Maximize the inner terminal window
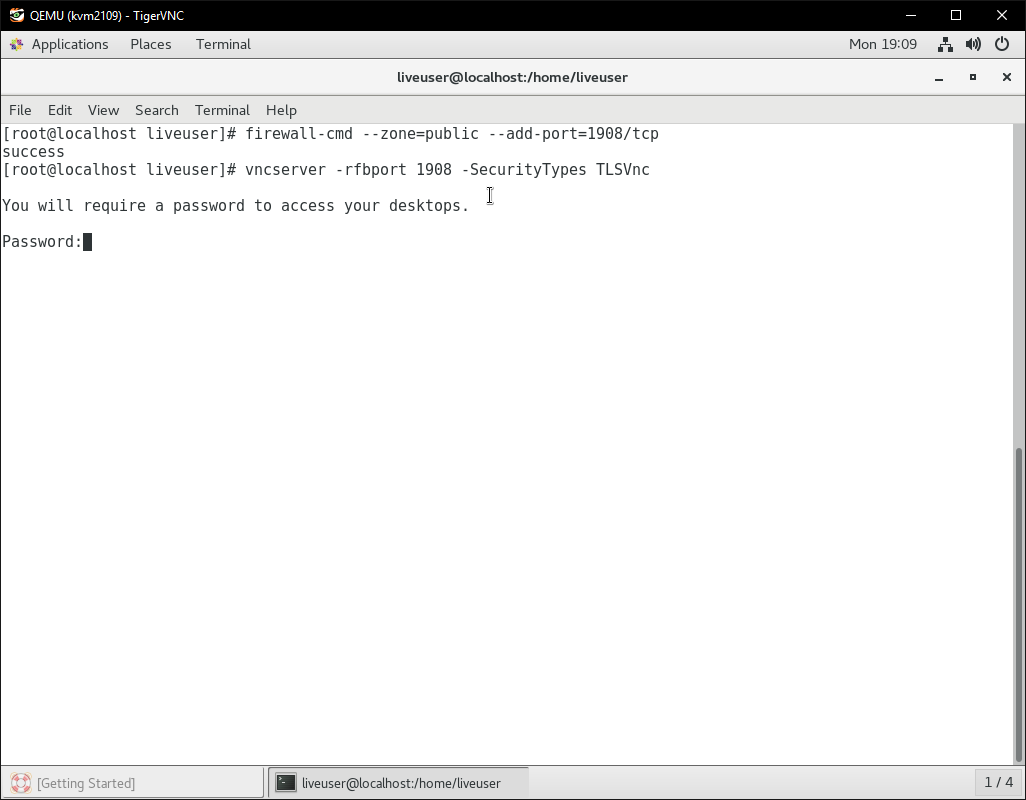 tap(973, 77)
